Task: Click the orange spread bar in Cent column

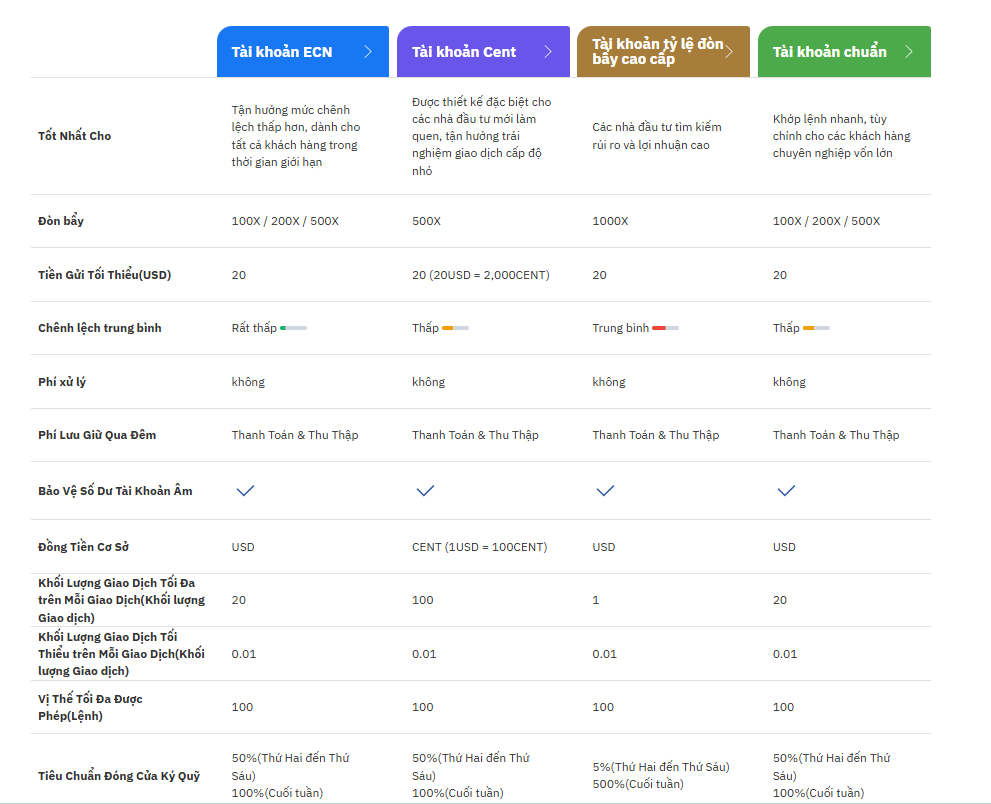Action: point(455,328)
